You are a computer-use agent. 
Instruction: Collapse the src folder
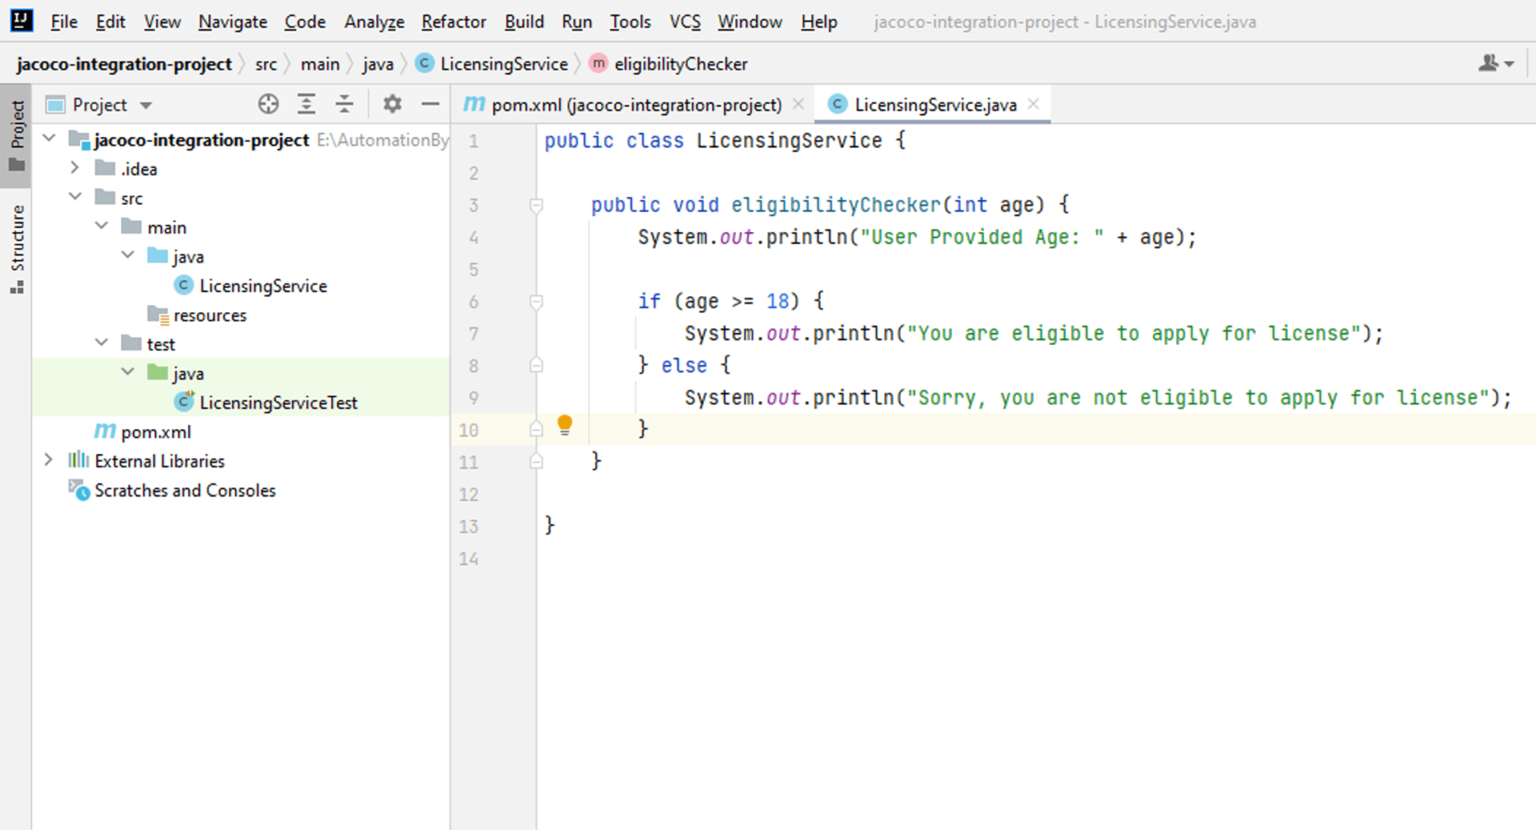75,197
